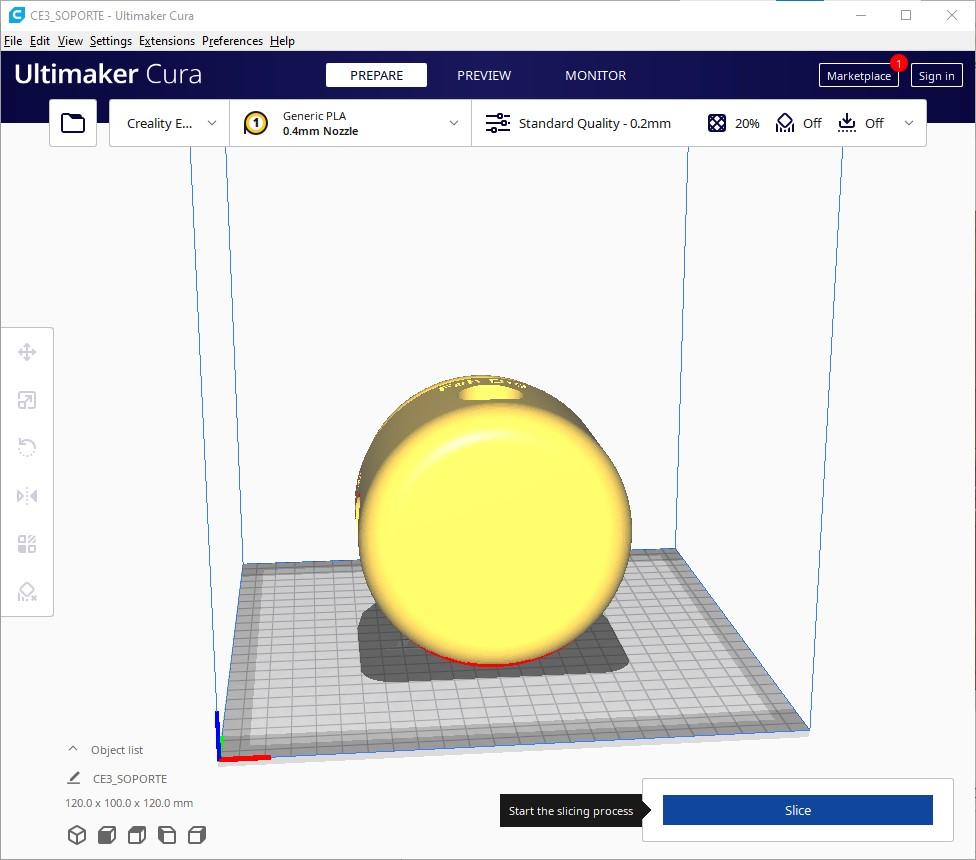Minimize the Ultimaker Cura window
Image resolution: width=976 pixels, height=860 pixels.
861,15
